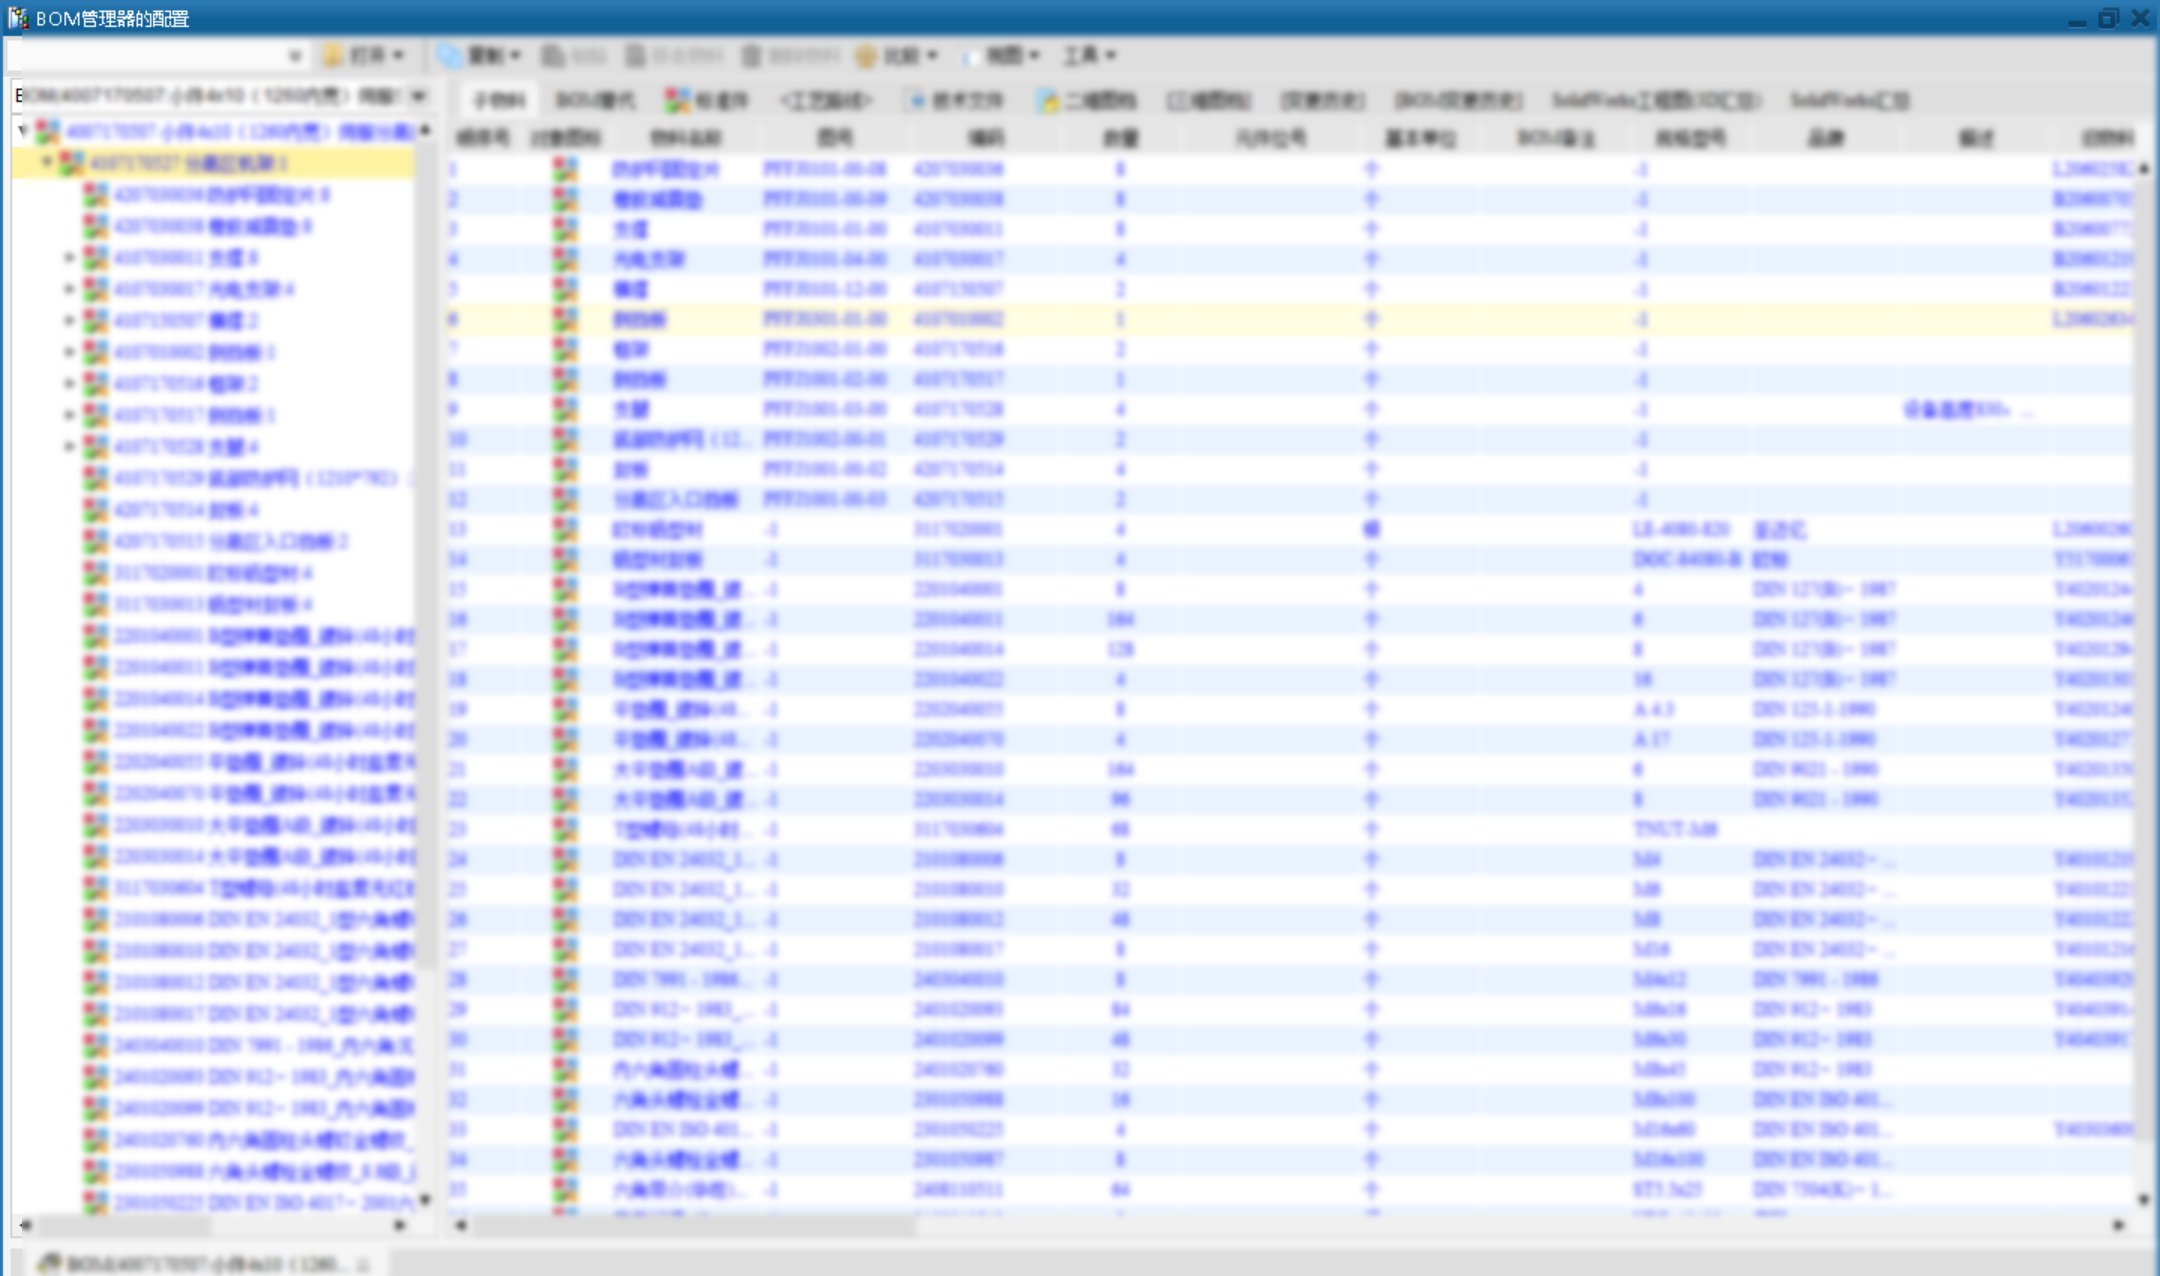Viewport: 2160px width, 1276px height.
Task: Open the BOM selector dropdown above tree
Action: [418, 96]
